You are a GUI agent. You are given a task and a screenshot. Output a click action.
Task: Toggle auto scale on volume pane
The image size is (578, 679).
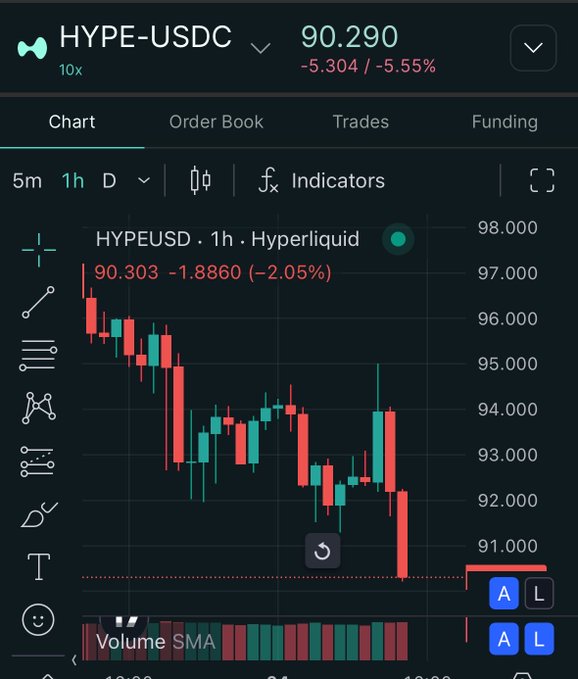504,639
